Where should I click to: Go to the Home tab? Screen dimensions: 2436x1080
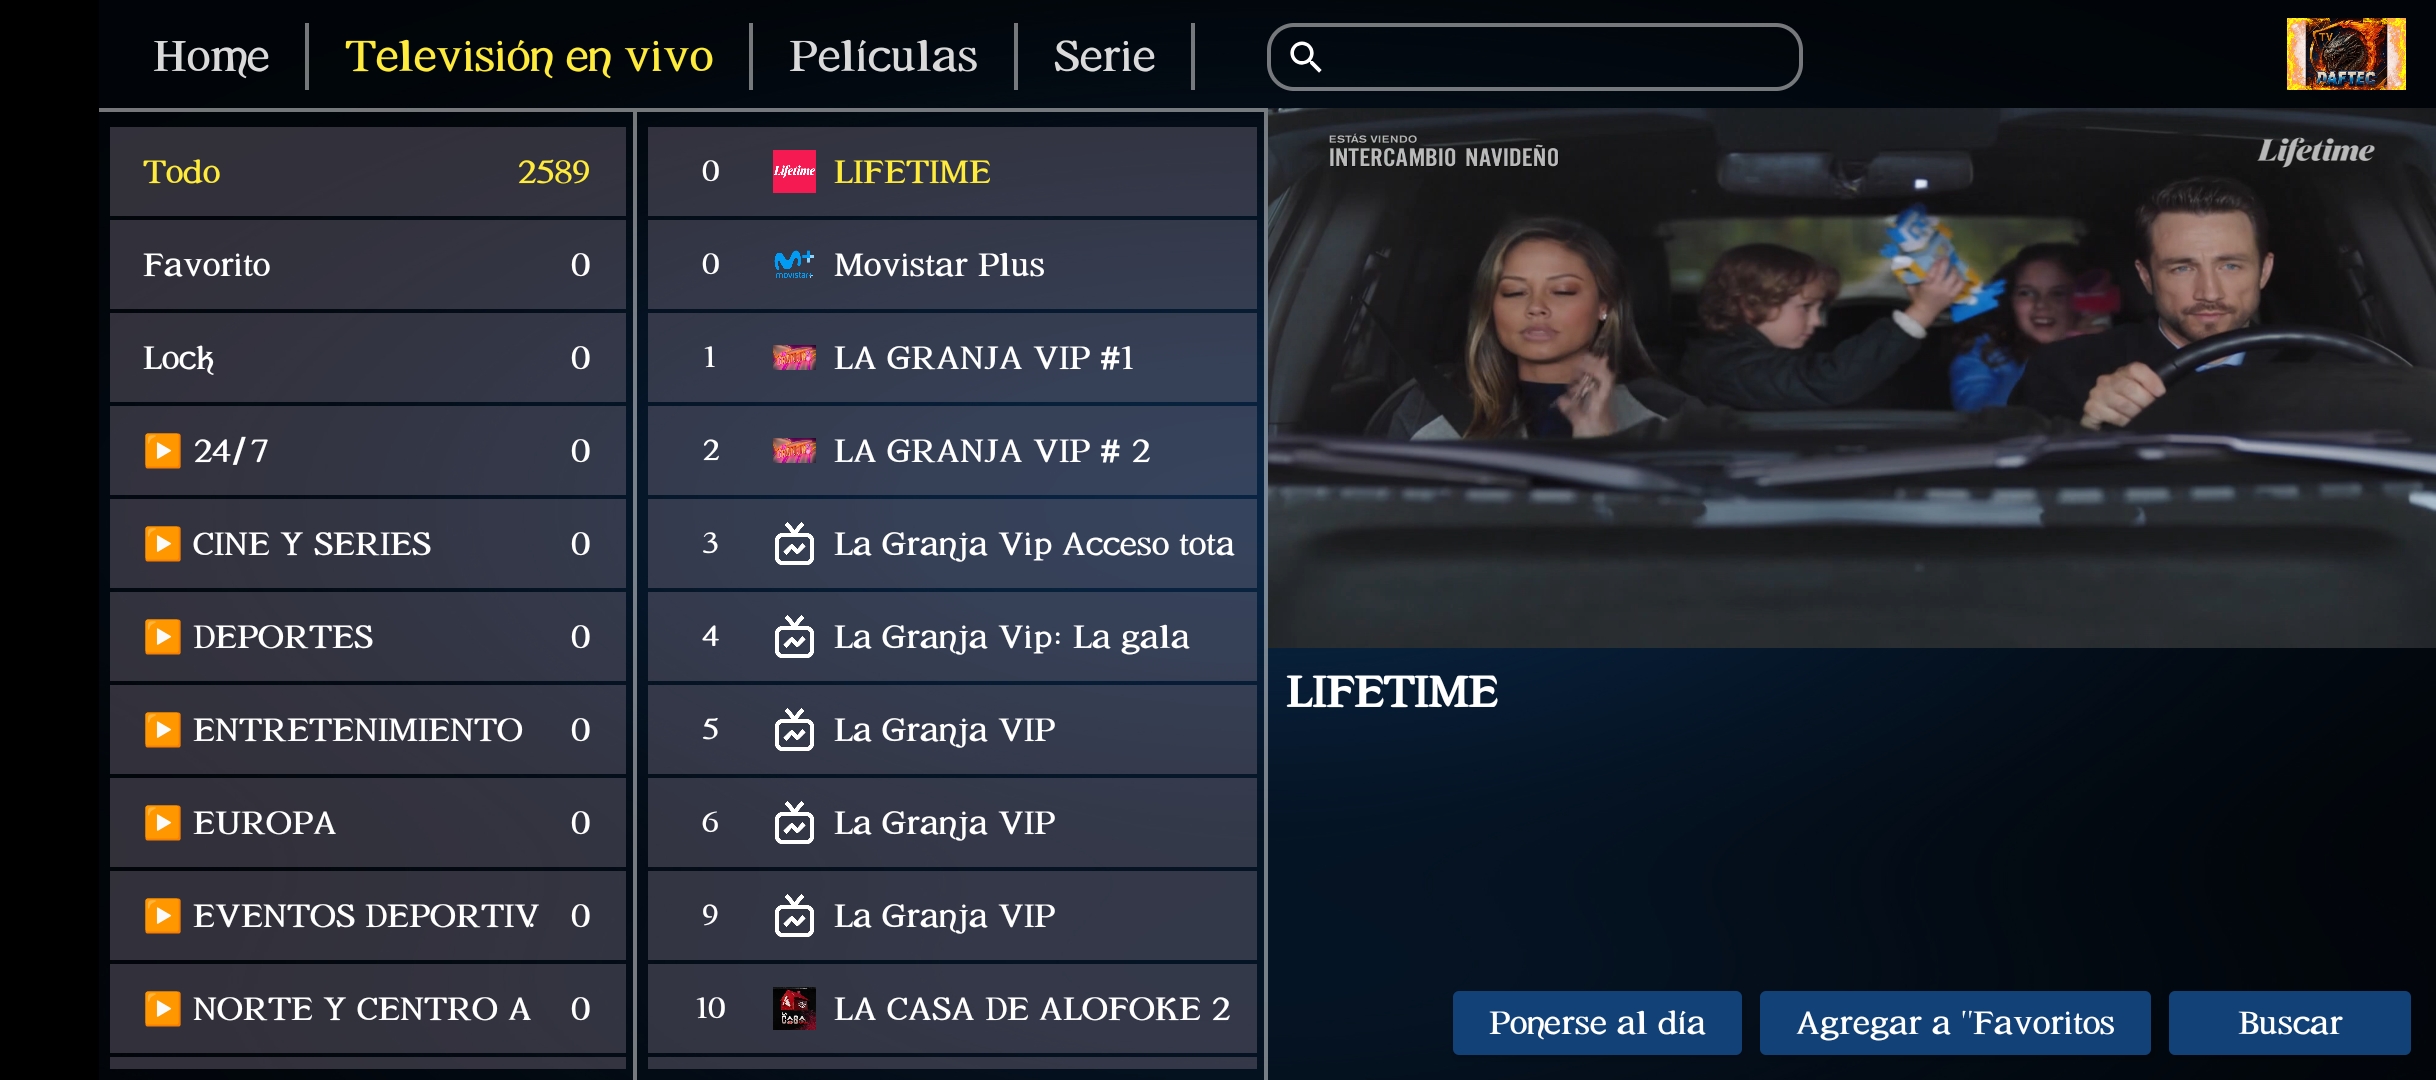211,57
